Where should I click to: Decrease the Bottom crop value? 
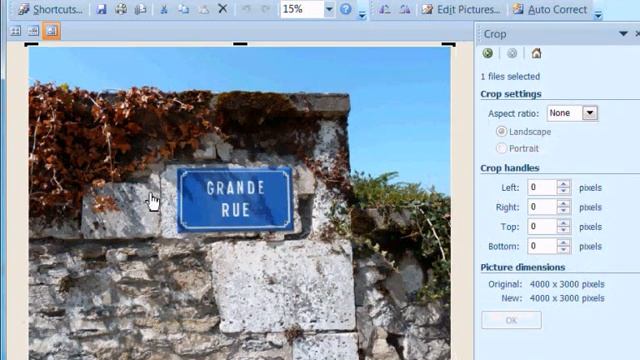point(564,250)
